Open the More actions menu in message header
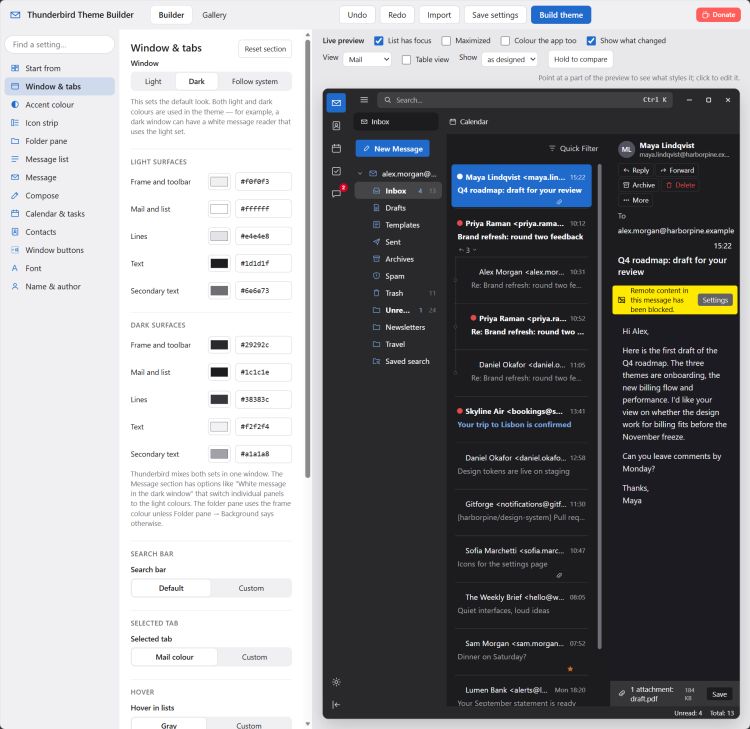 pyautogui.click(x=636, y=200)
